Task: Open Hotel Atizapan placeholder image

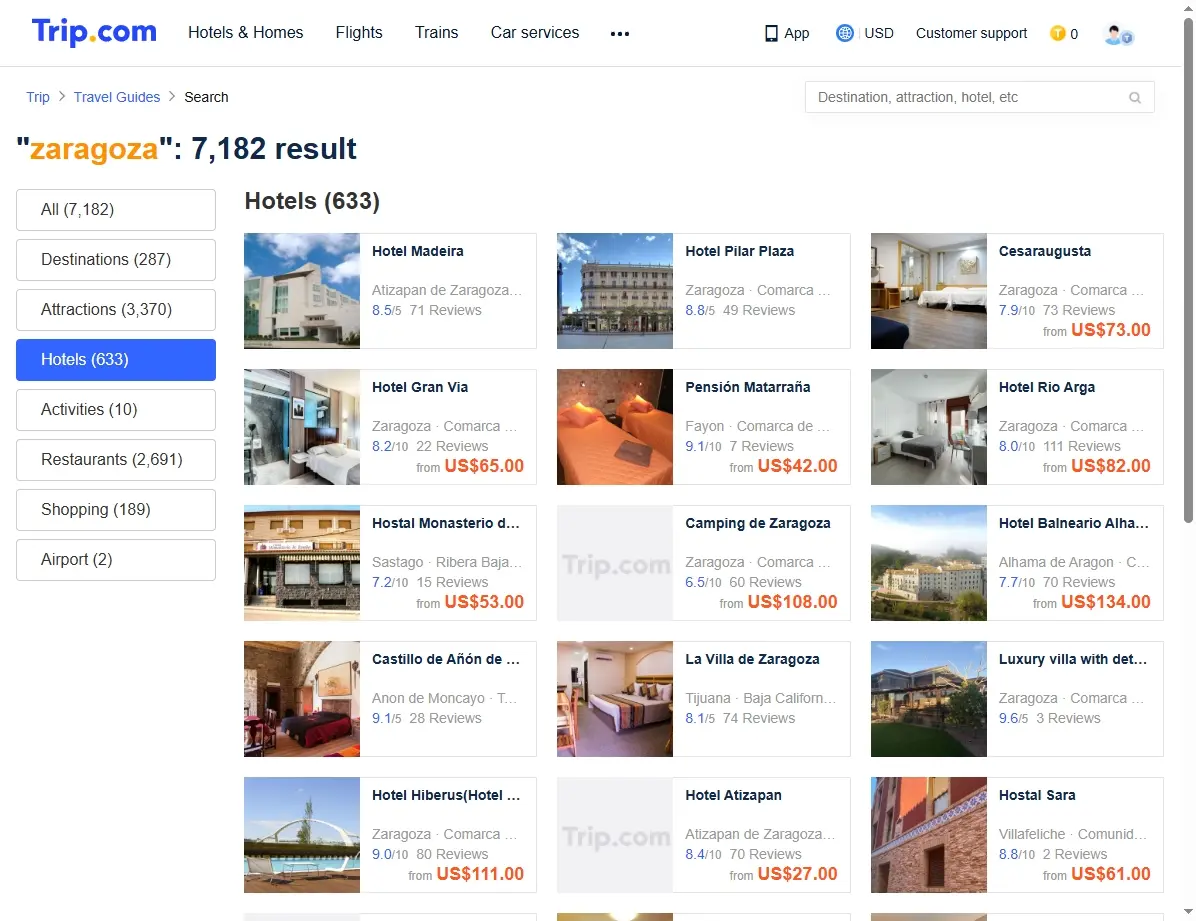Action: pos(615,835)
